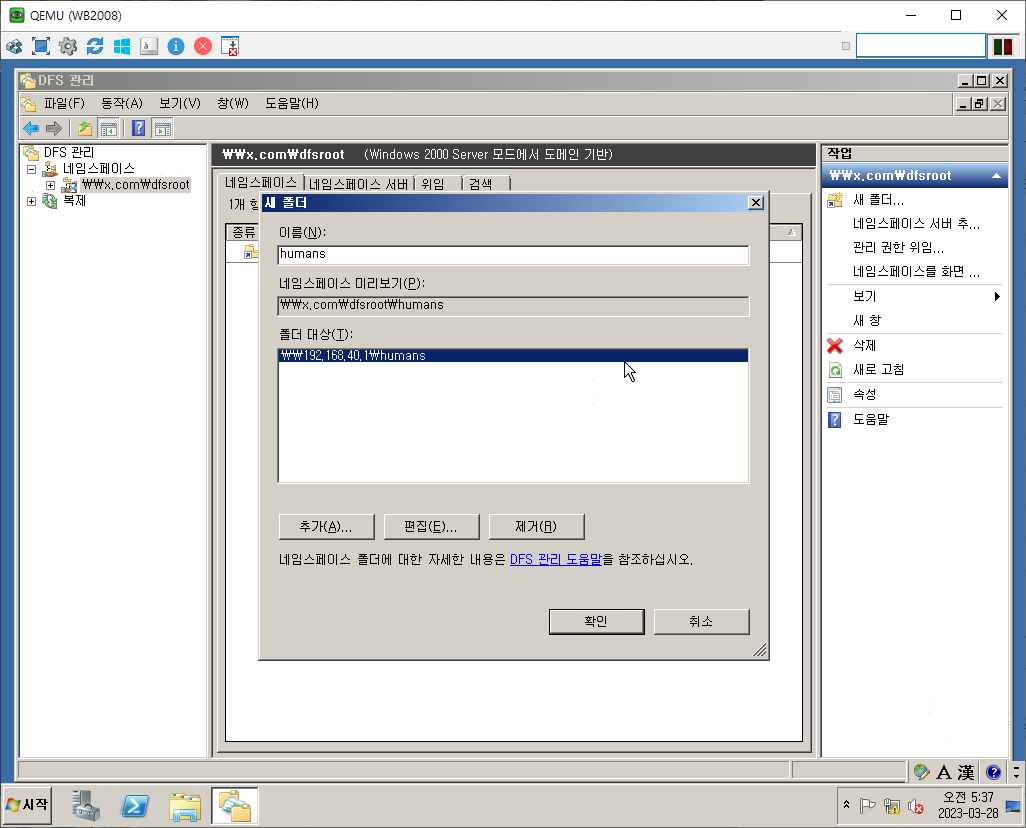This screenshot has height=828, width=1026.
Task: Click the forward arrow in DFS toolbar
Action: [54, 128]
